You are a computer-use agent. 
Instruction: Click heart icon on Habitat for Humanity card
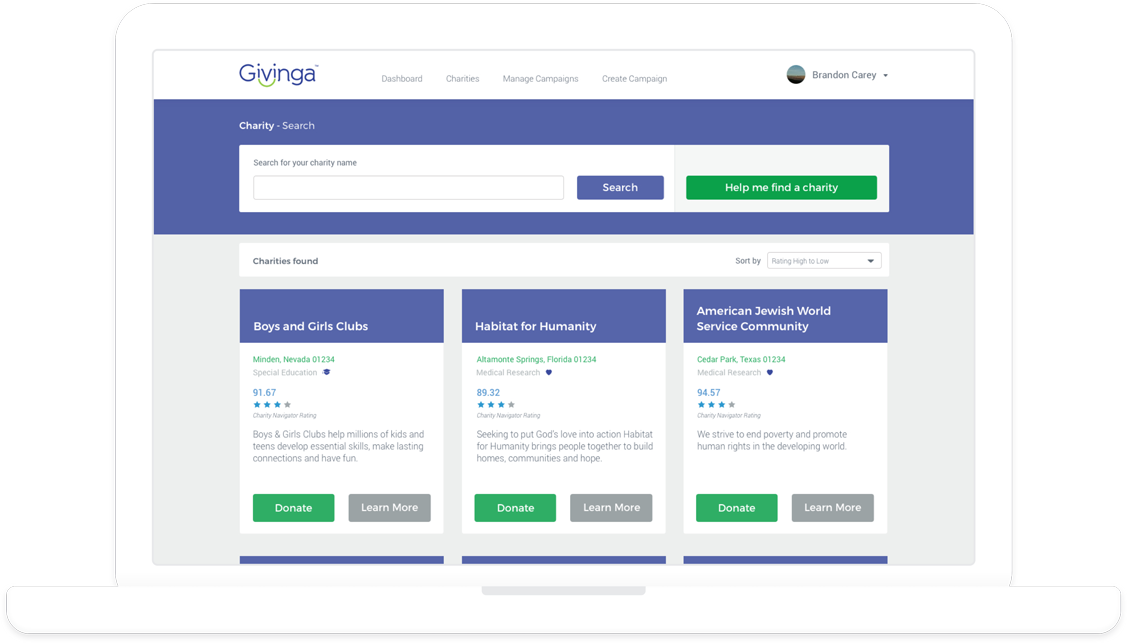tap(548, 372)
